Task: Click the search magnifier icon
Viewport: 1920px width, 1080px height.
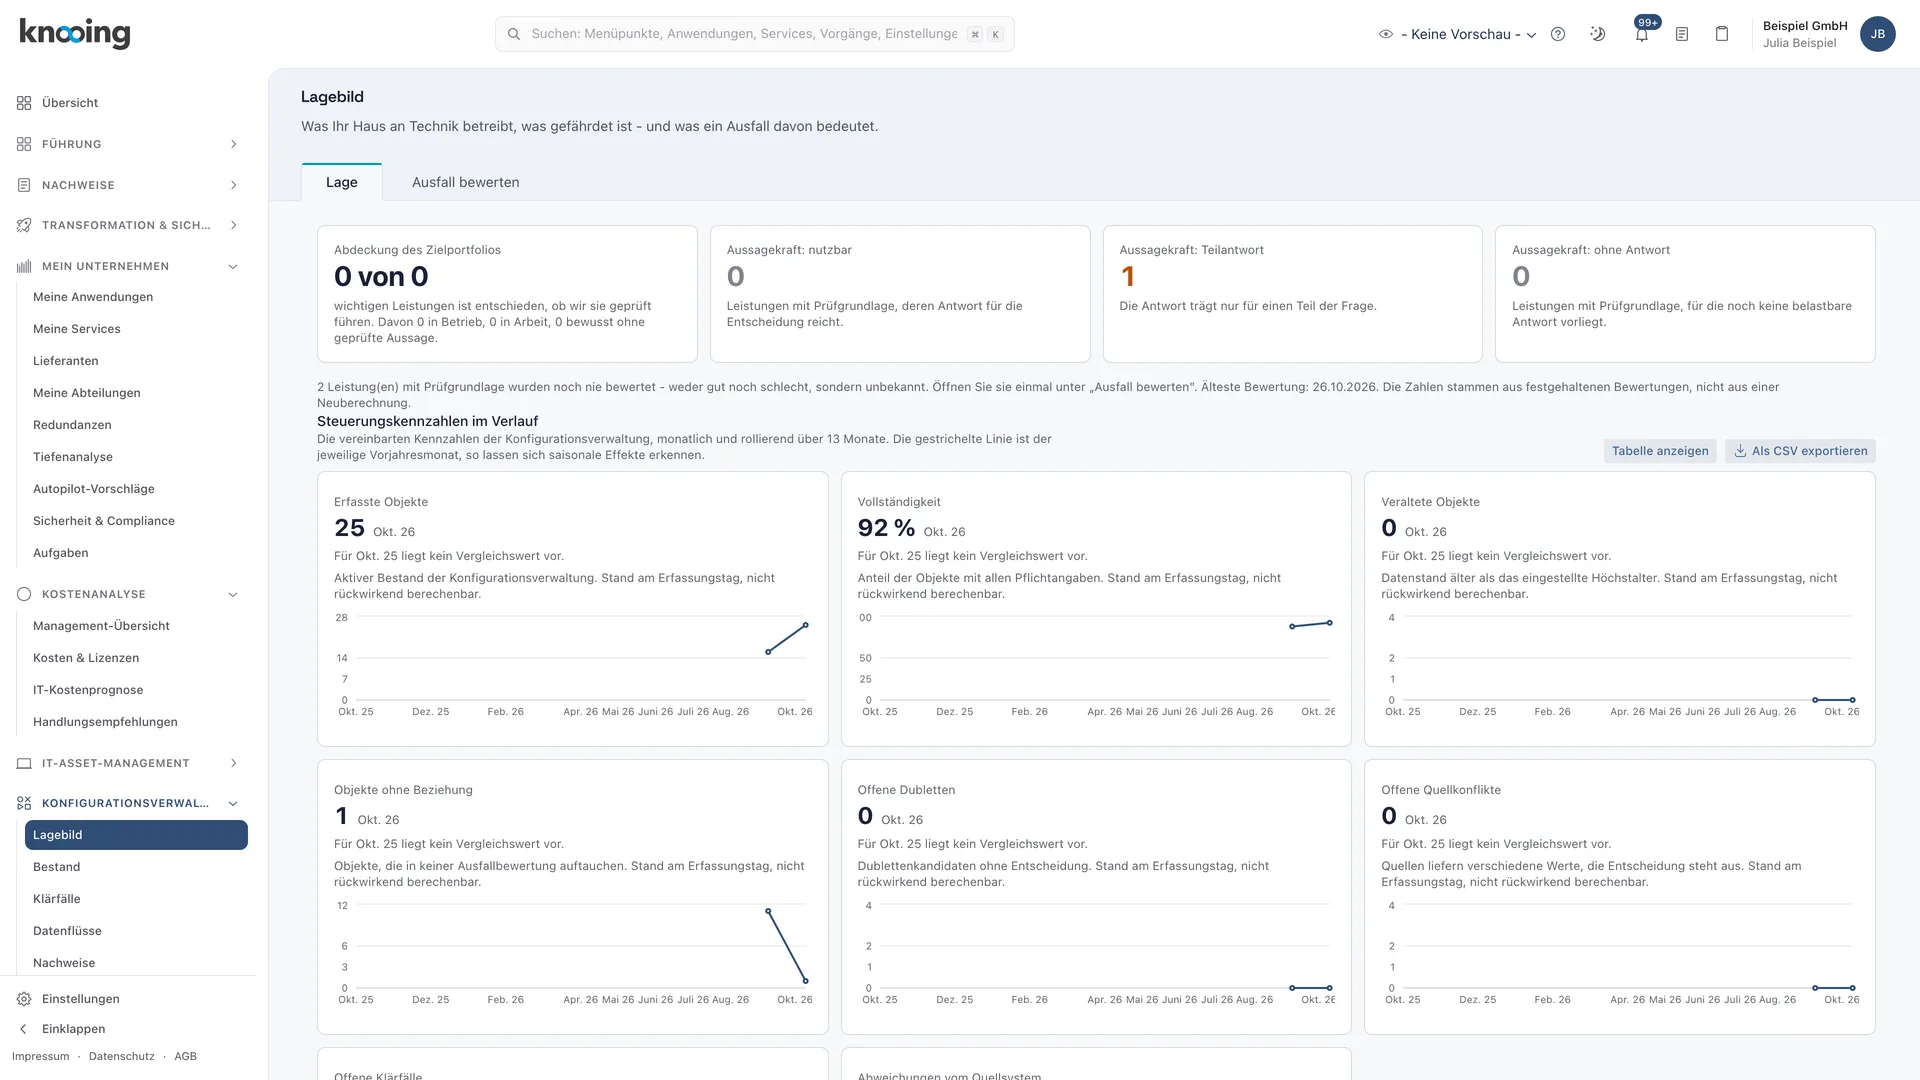Action: point(514,34)
